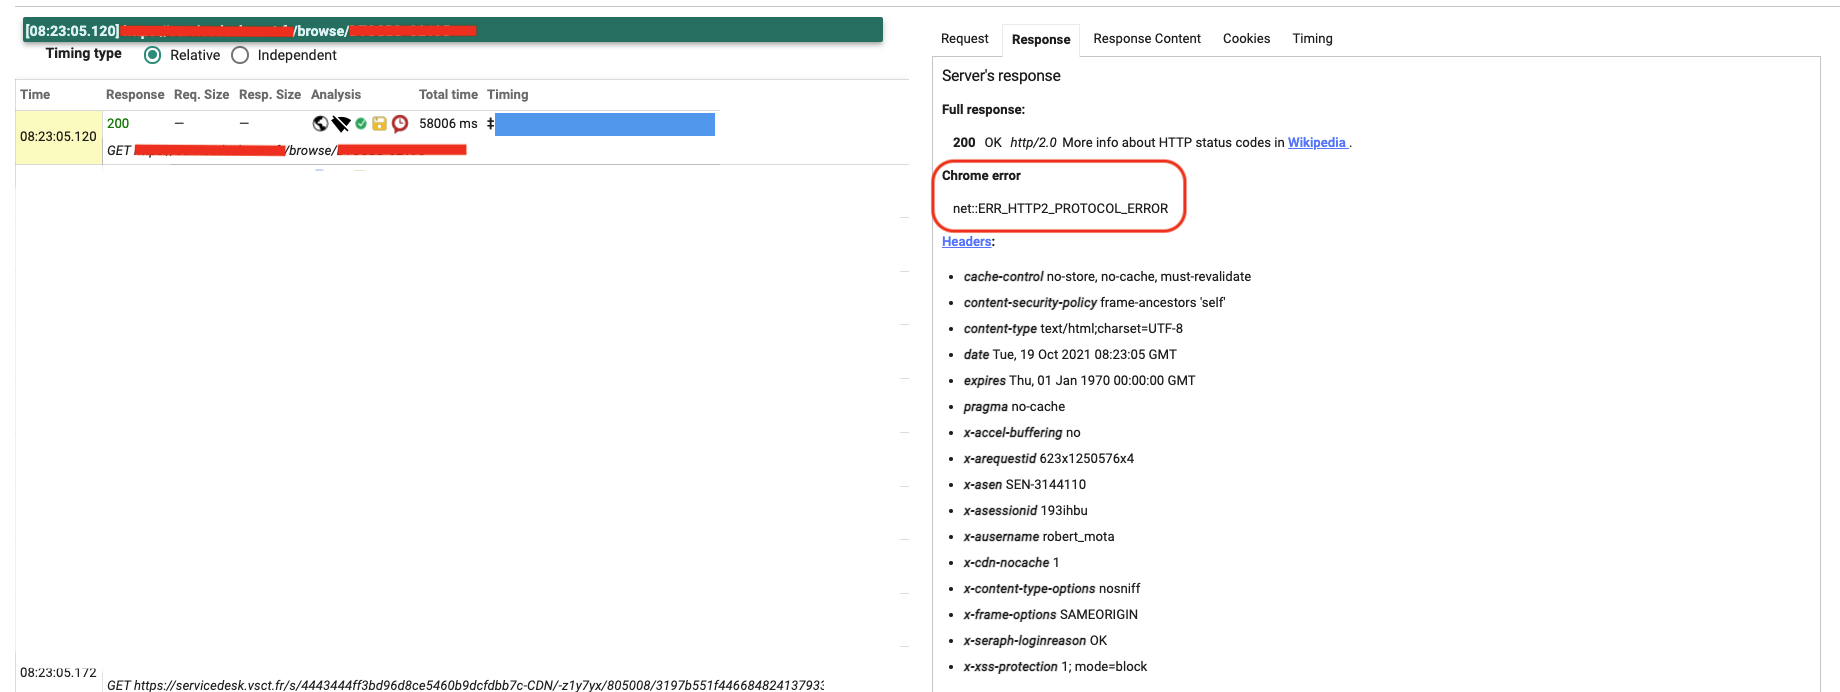Viewport: 1840px width, 692px height.
Task: Click the GET servicedesk.vsct.fr request URL
Action: coord(465,685)
